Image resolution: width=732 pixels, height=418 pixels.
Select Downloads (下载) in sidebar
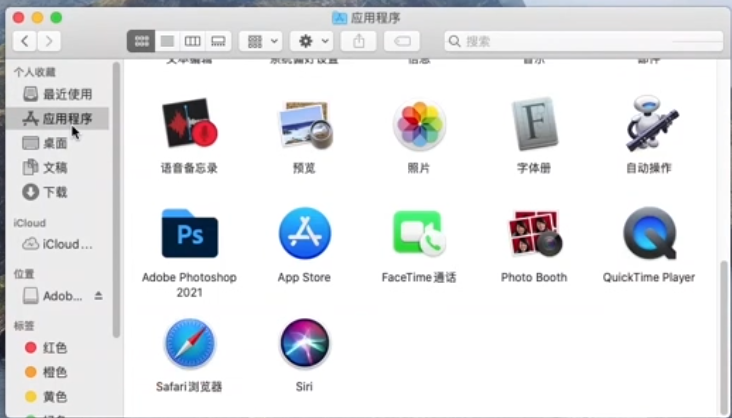pyautogui.click(x=58, y=192)
